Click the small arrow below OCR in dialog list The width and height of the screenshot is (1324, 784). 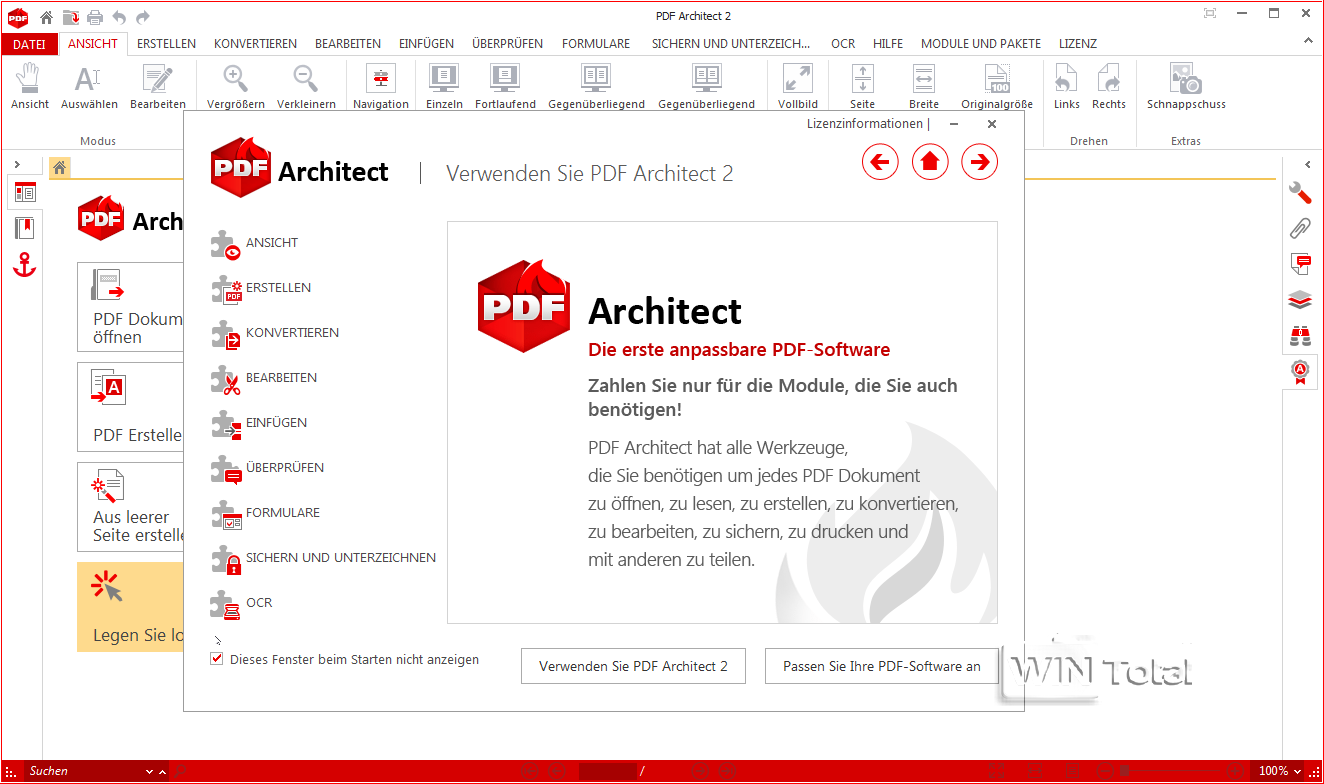pyautogui.click(x=218, y=640)
